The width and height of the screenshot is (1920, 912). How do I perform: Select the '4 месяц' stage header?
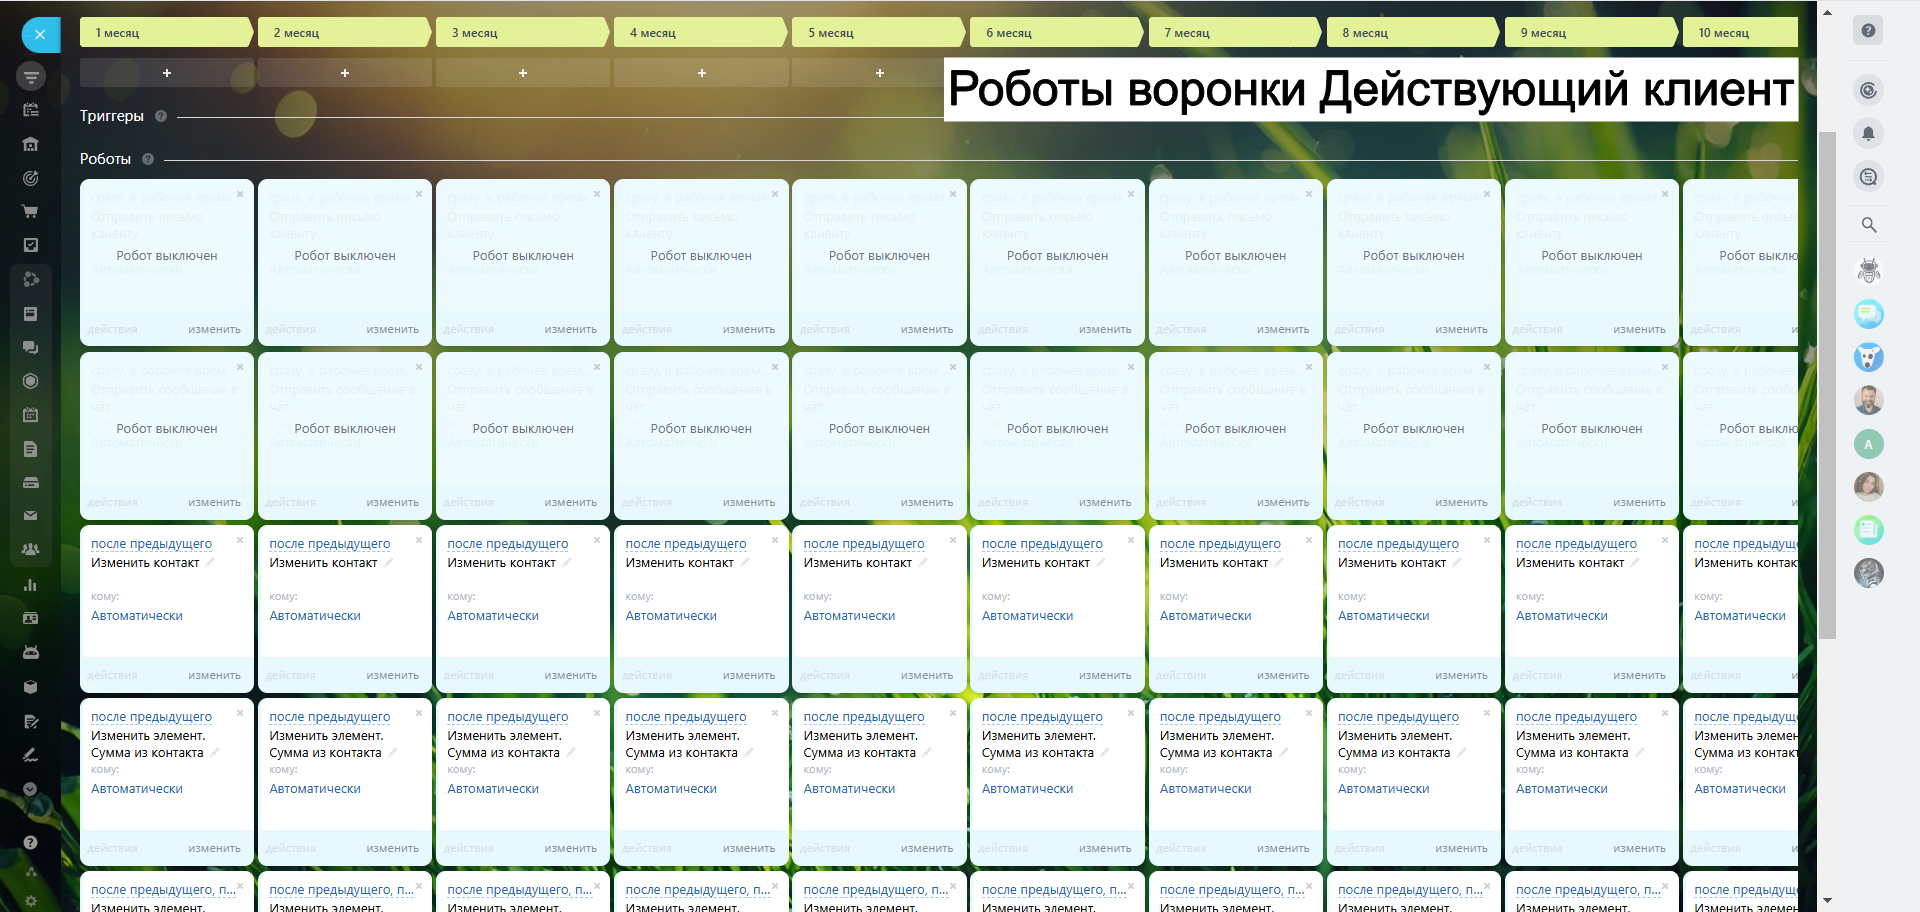pos(700,33)
